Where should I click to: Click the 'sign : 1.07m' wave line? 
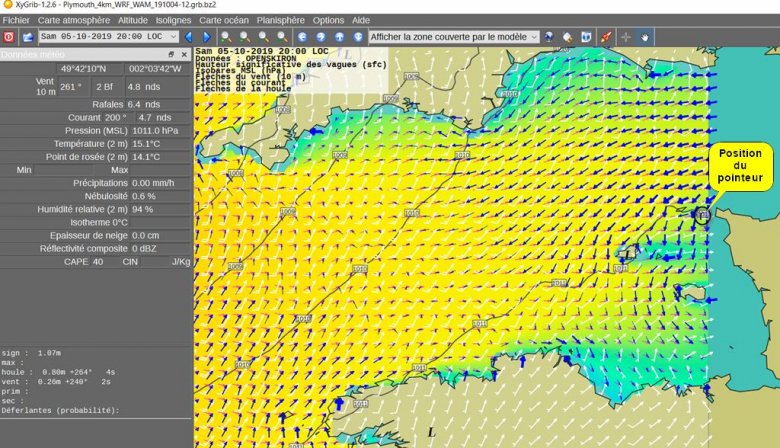click(31, 353)
